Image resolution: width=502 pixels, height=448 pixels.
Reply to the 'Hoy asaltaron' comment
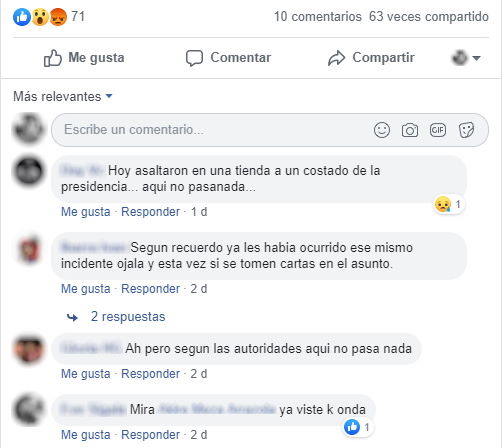coord(150,212)
